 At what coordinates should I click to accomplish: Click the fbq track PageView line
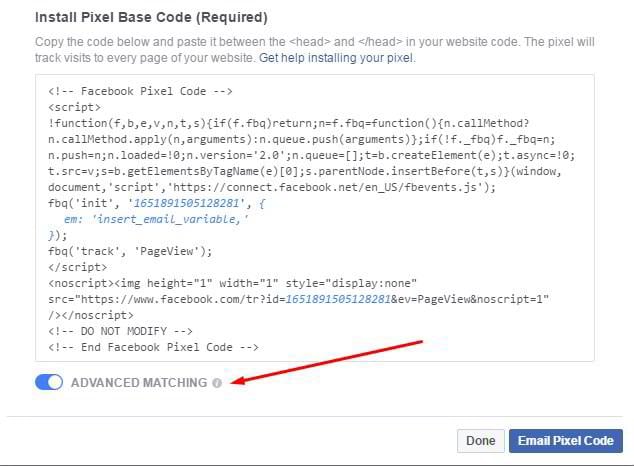(x=130, y=251)
